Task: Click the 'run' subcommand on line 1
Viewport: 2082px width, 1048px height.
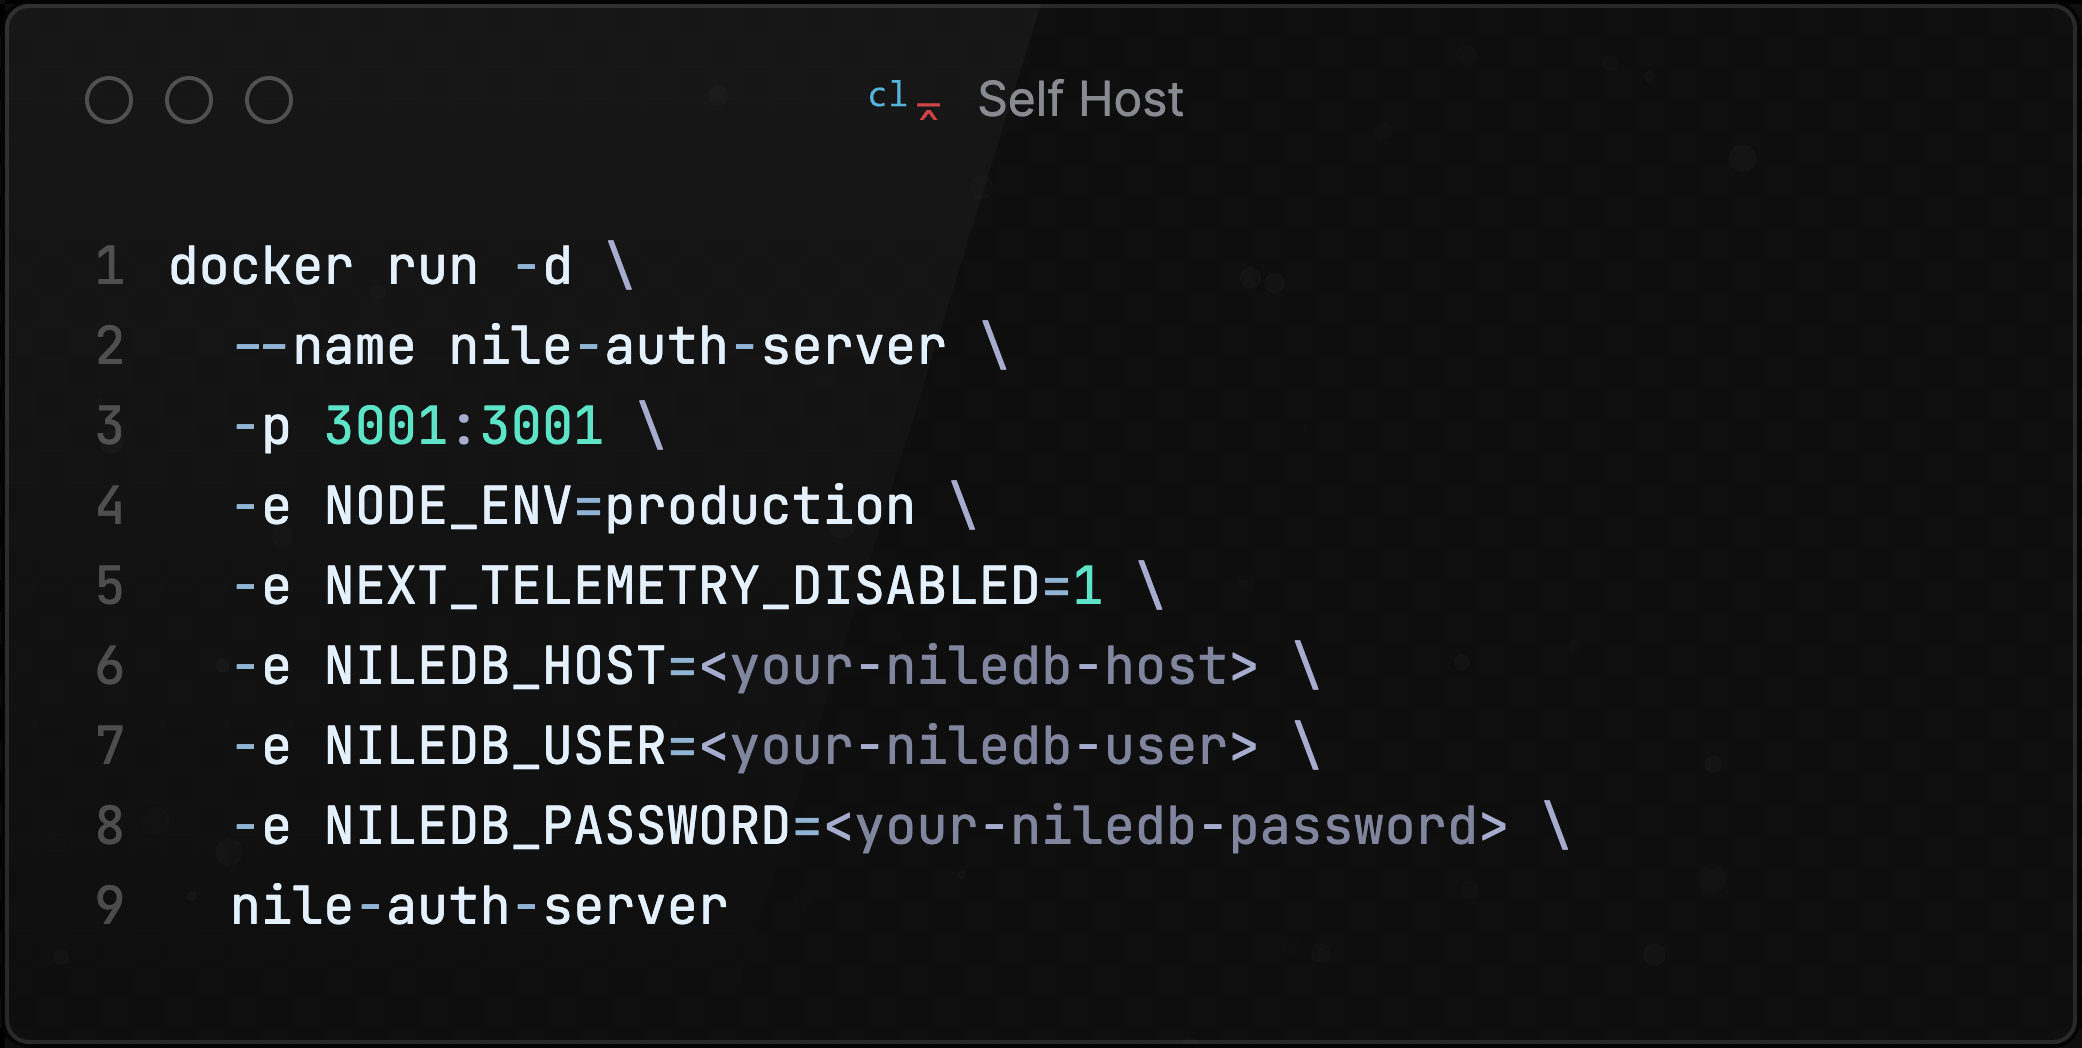Action: (433, 267)
